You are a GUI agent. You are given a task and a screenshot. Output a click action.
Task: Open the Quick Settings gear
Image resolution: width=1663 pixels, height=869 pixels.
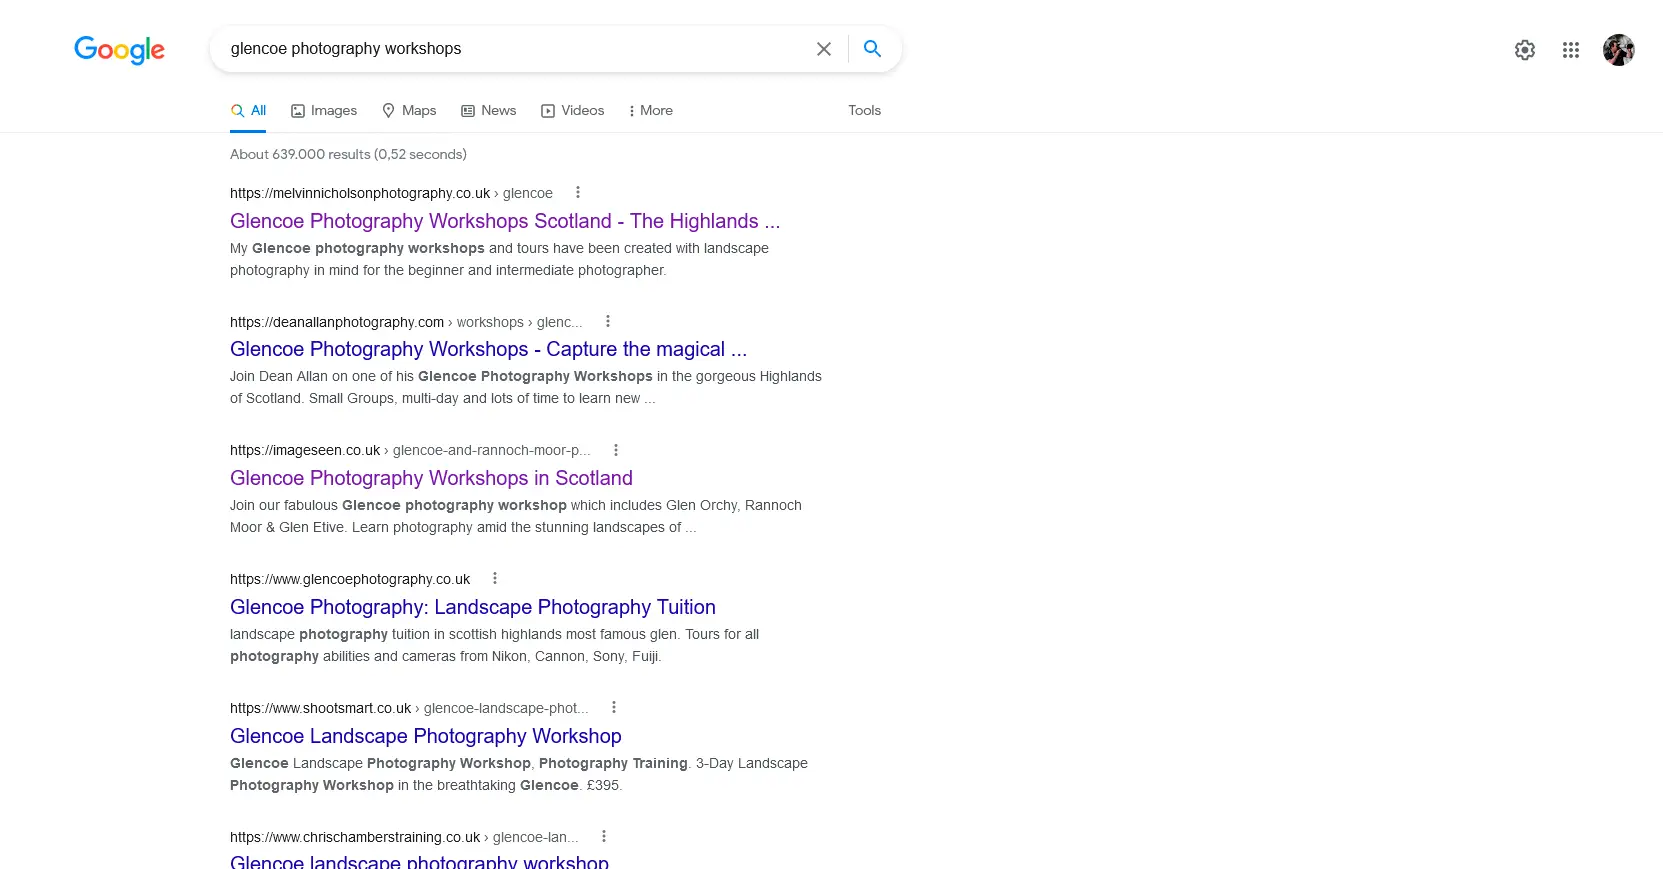[x=1524, y=50]
